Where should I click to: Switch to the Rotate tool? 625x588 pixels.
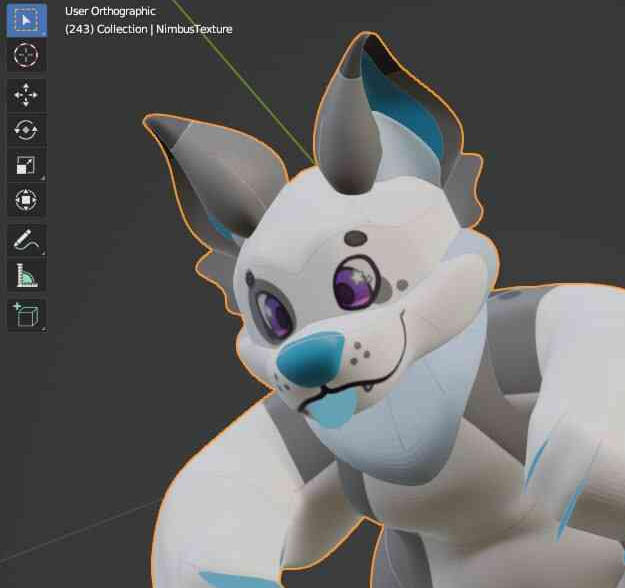click(26, 130)
